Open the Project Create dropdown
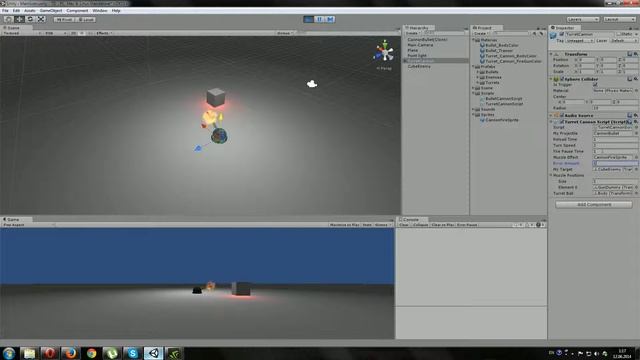Viewport: 640px width, 360px height. click(x=481, y=33)
